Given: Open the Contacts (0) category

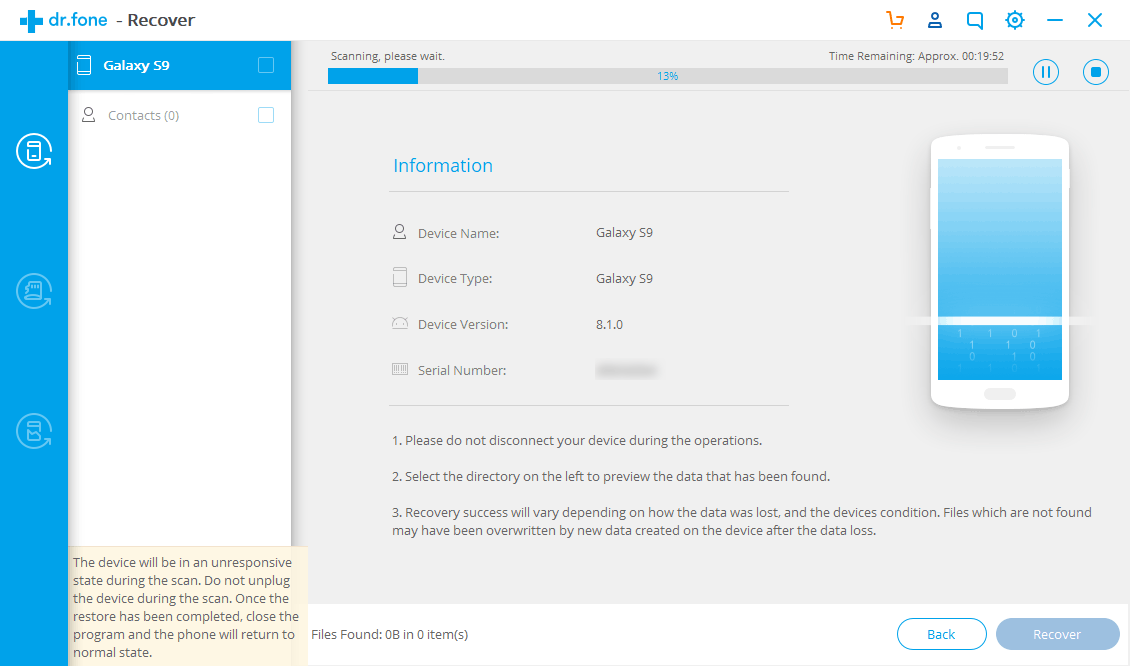Looking at the screenshot, I should 179,115.
